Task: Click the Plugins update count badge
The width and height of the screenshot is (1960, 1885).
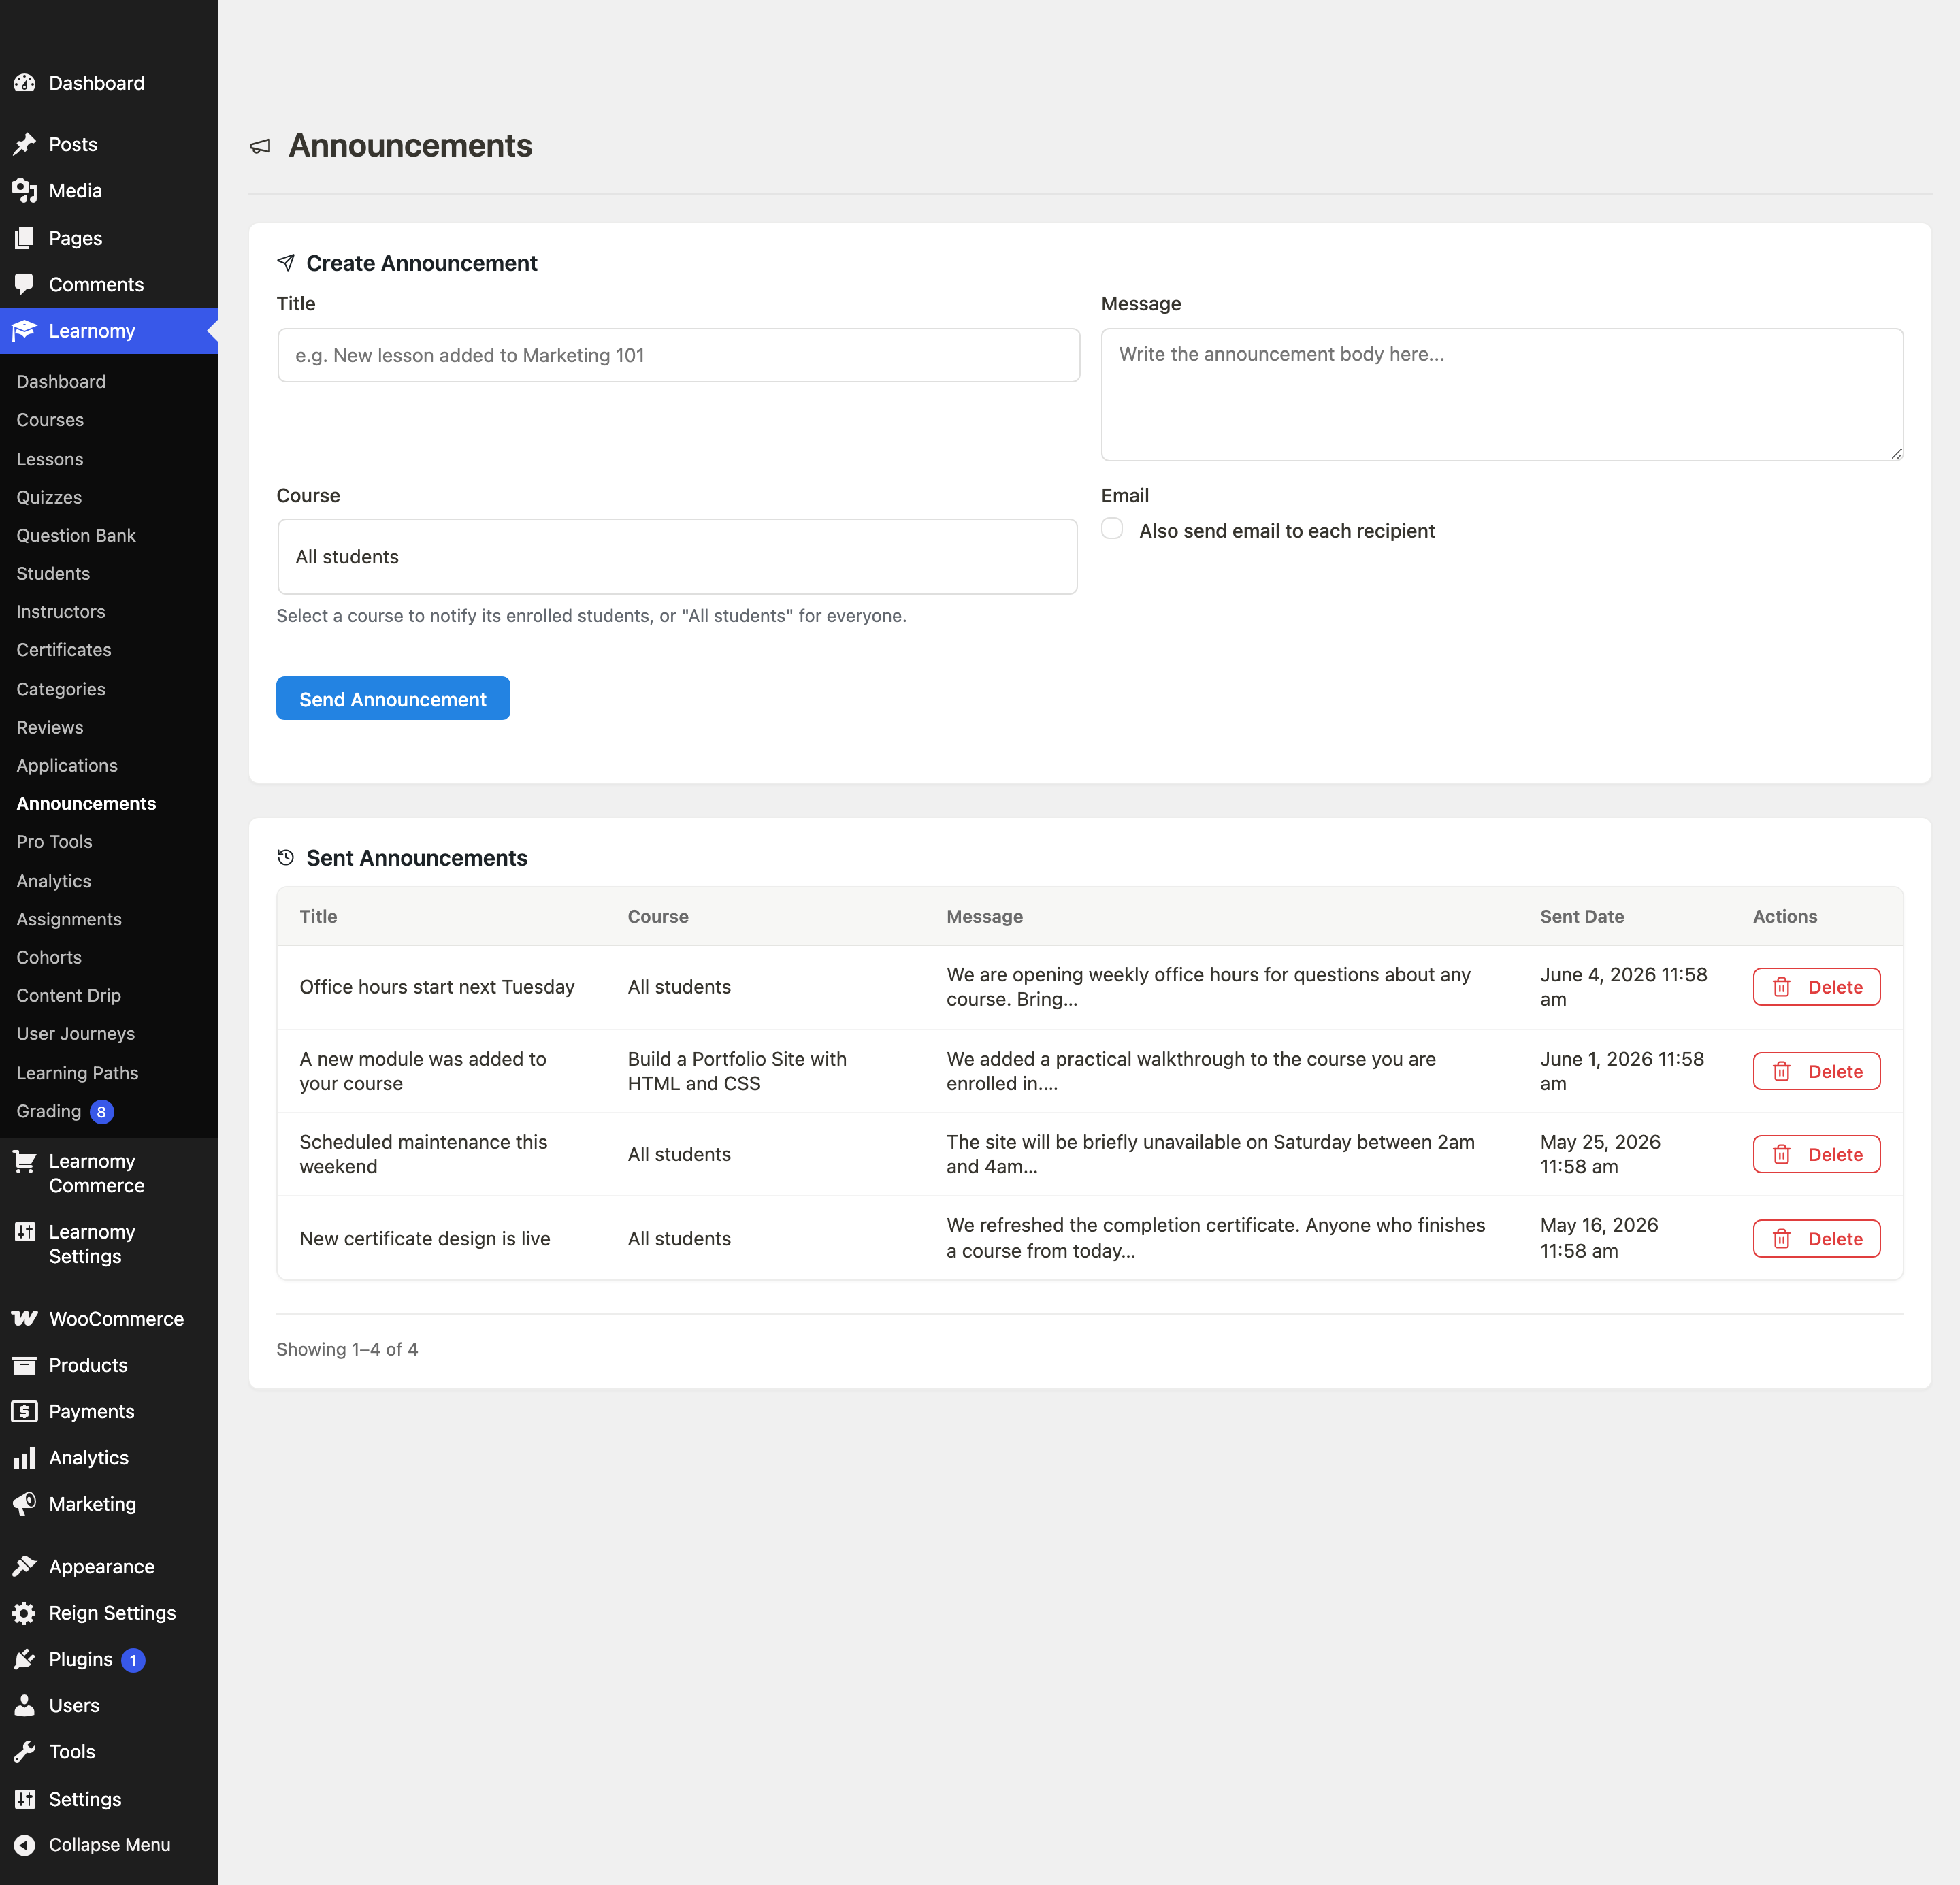Action: (133, 1660)
